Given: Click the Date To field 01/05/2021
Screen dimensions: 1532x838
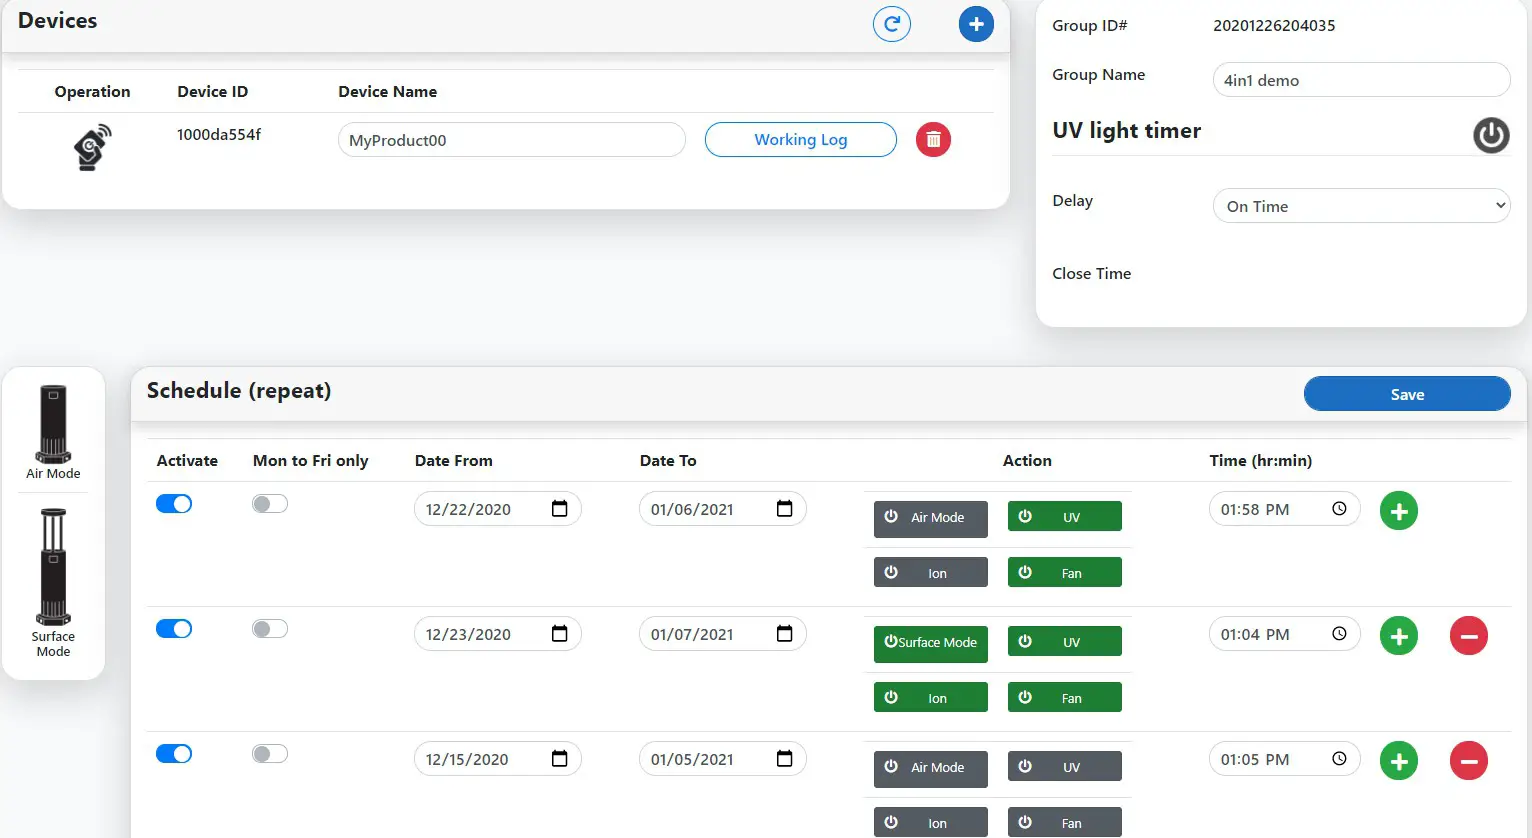Looking at the screenshot, I should [x=722, y=759].
